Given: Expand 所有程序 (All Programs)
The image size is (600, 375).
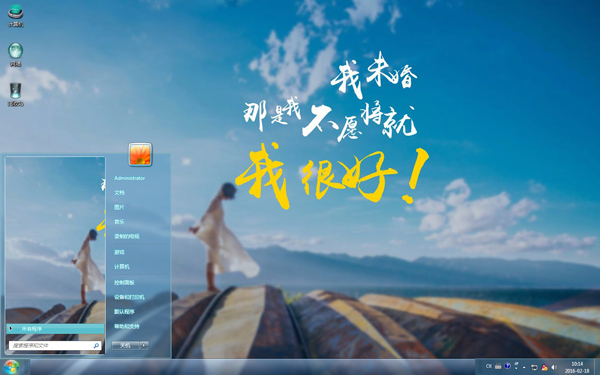Looking at the screenshot, I should tap(55, 329).
